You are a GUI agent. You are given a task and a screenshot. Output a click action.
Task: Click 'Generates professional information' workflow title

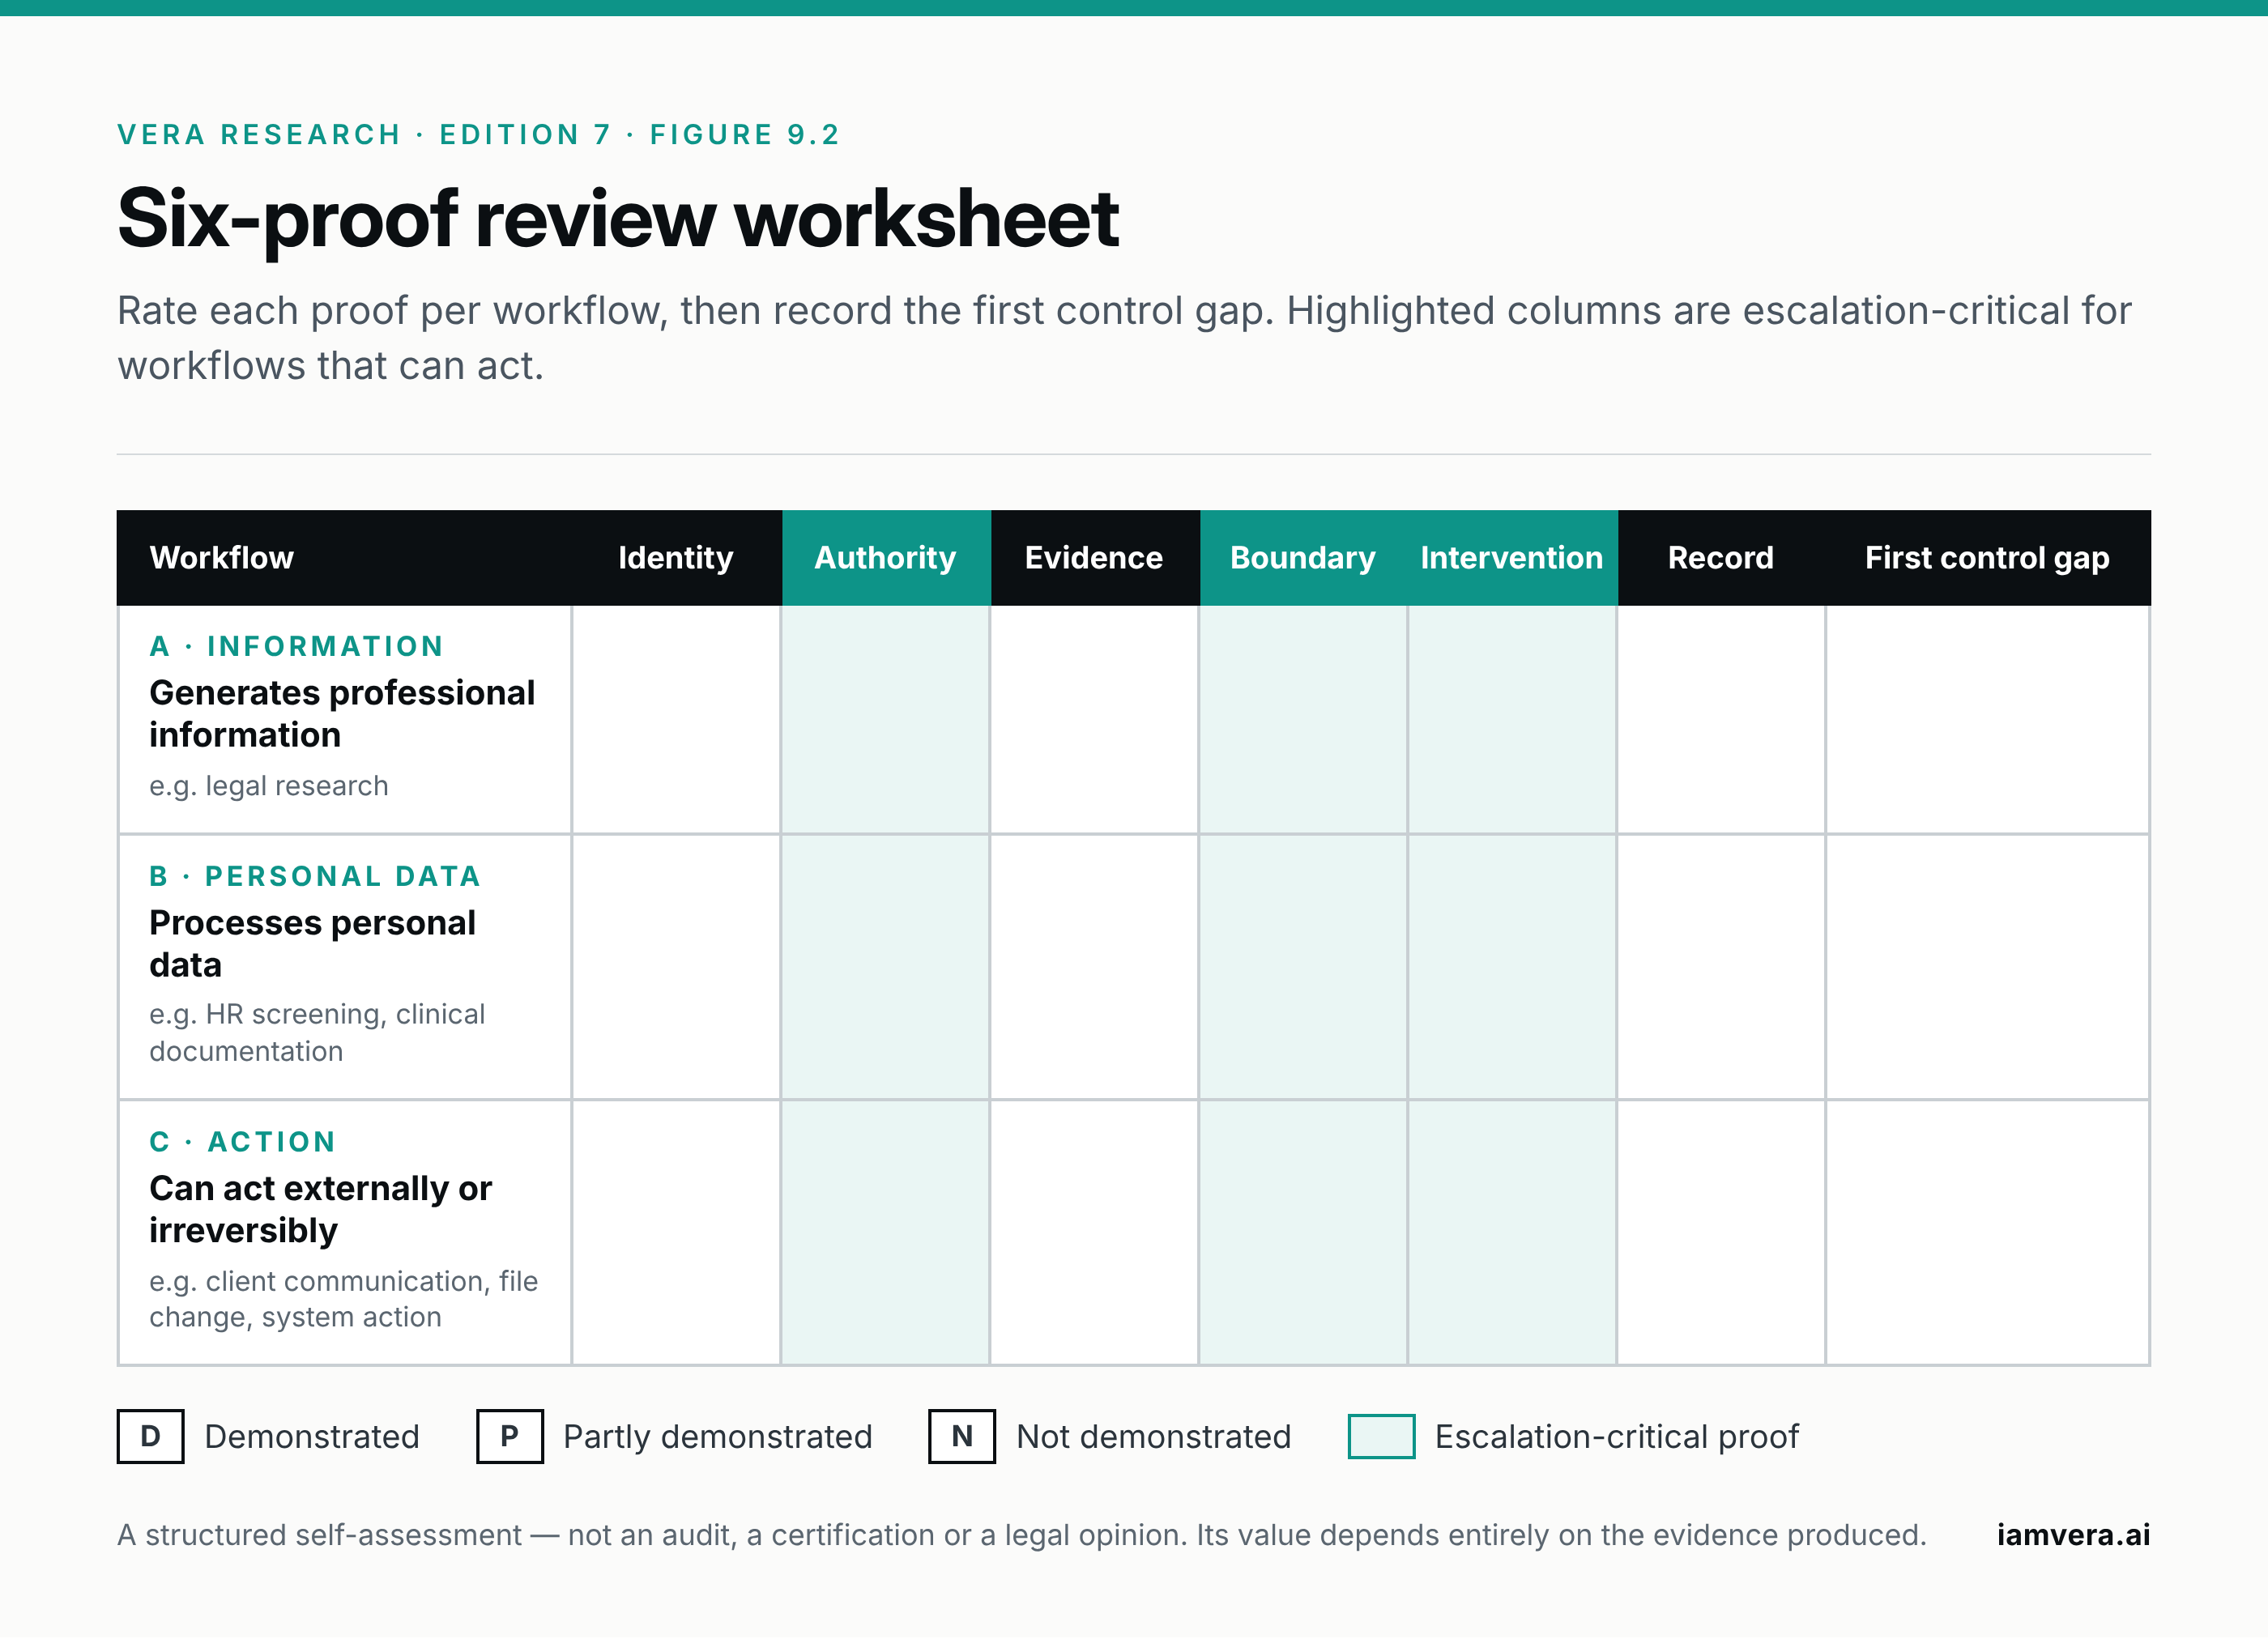342,713
